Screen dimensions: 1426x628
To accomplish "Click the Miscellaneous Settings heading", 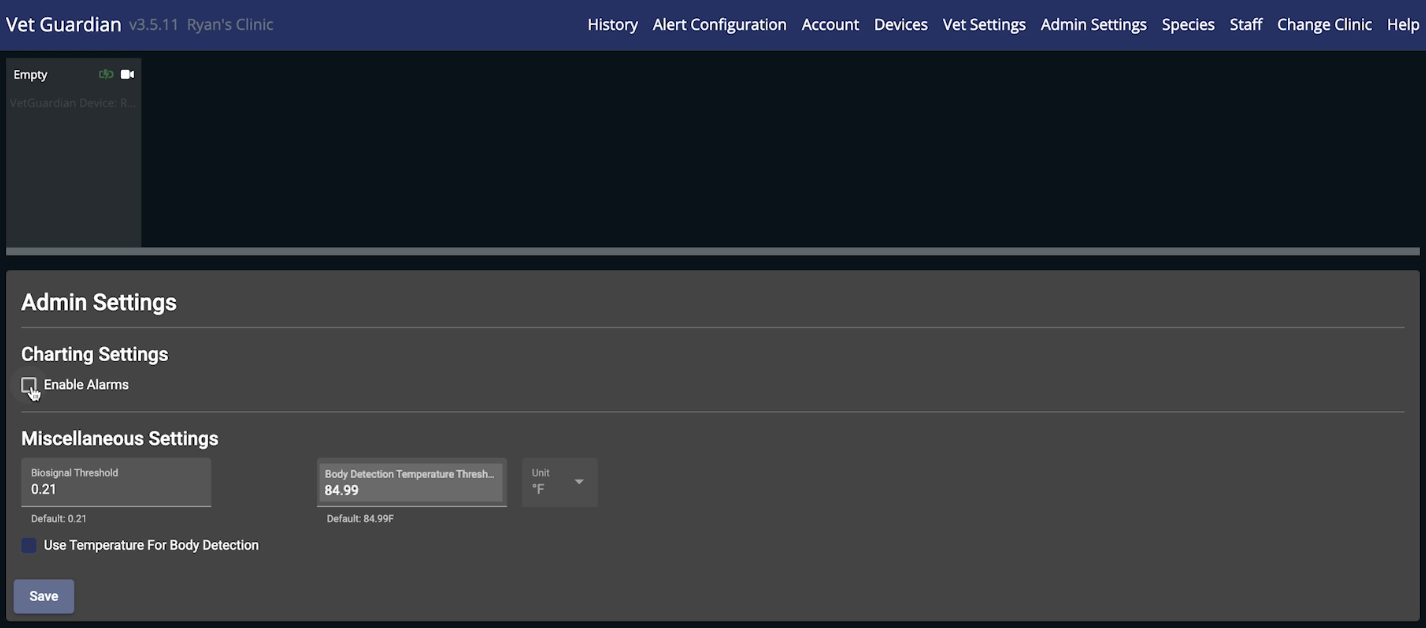I will click(120, 438).
